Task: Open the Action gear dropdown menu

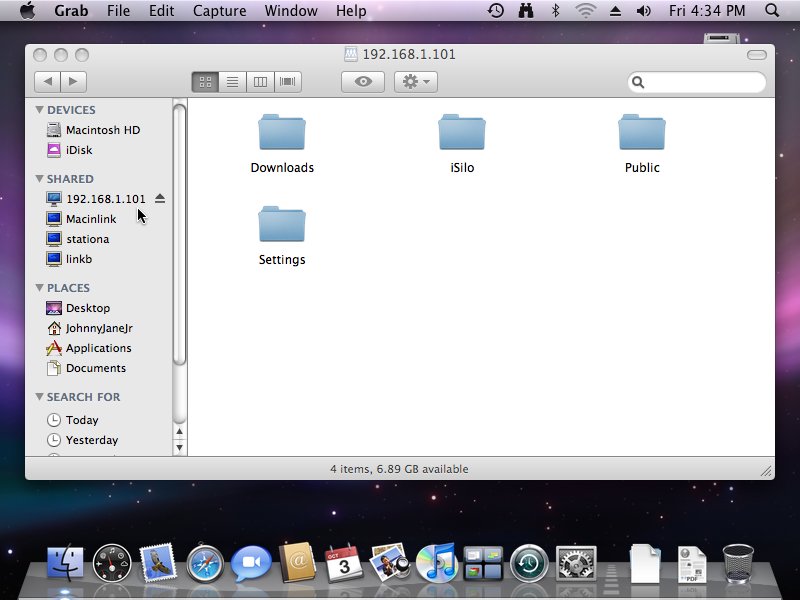Action: click(415, 82)
